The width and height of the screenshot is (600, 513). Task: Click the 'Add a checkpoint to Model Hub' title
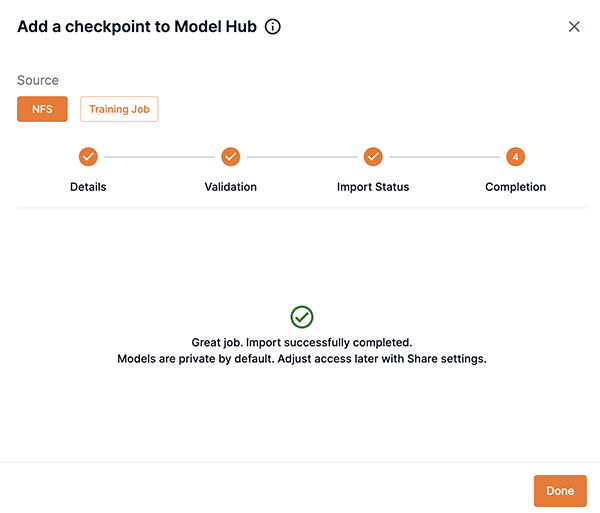139,27
